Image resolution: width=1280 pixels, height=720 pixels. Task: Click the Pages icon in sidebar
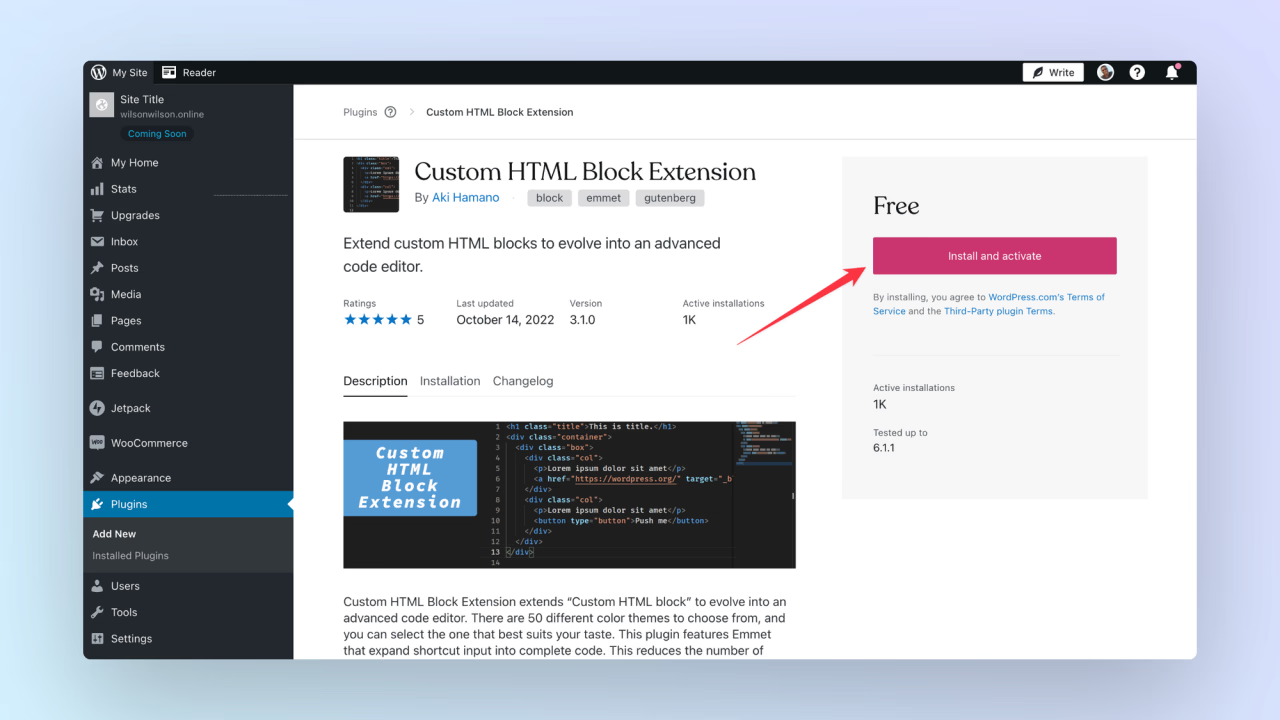[97, 321]
